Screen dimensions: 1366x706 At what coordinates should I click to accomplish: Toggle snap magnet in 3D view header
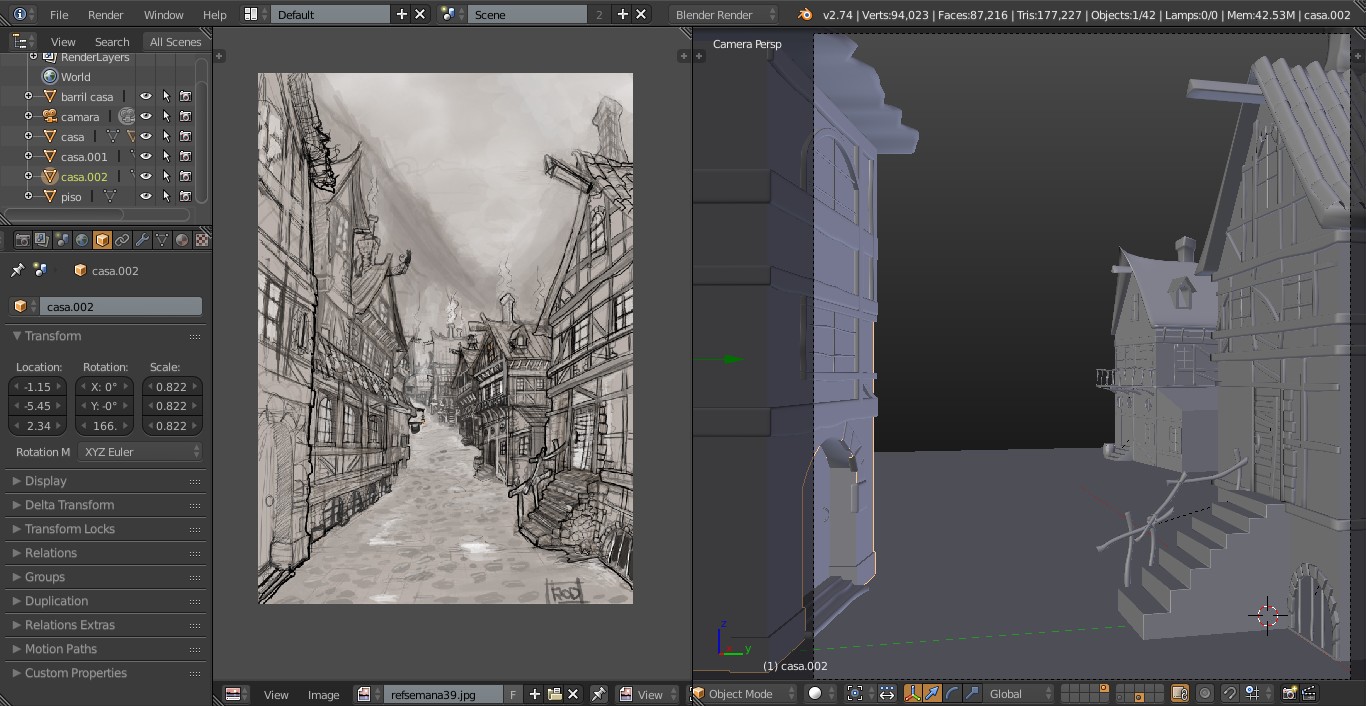click(x=1231, y=693)
